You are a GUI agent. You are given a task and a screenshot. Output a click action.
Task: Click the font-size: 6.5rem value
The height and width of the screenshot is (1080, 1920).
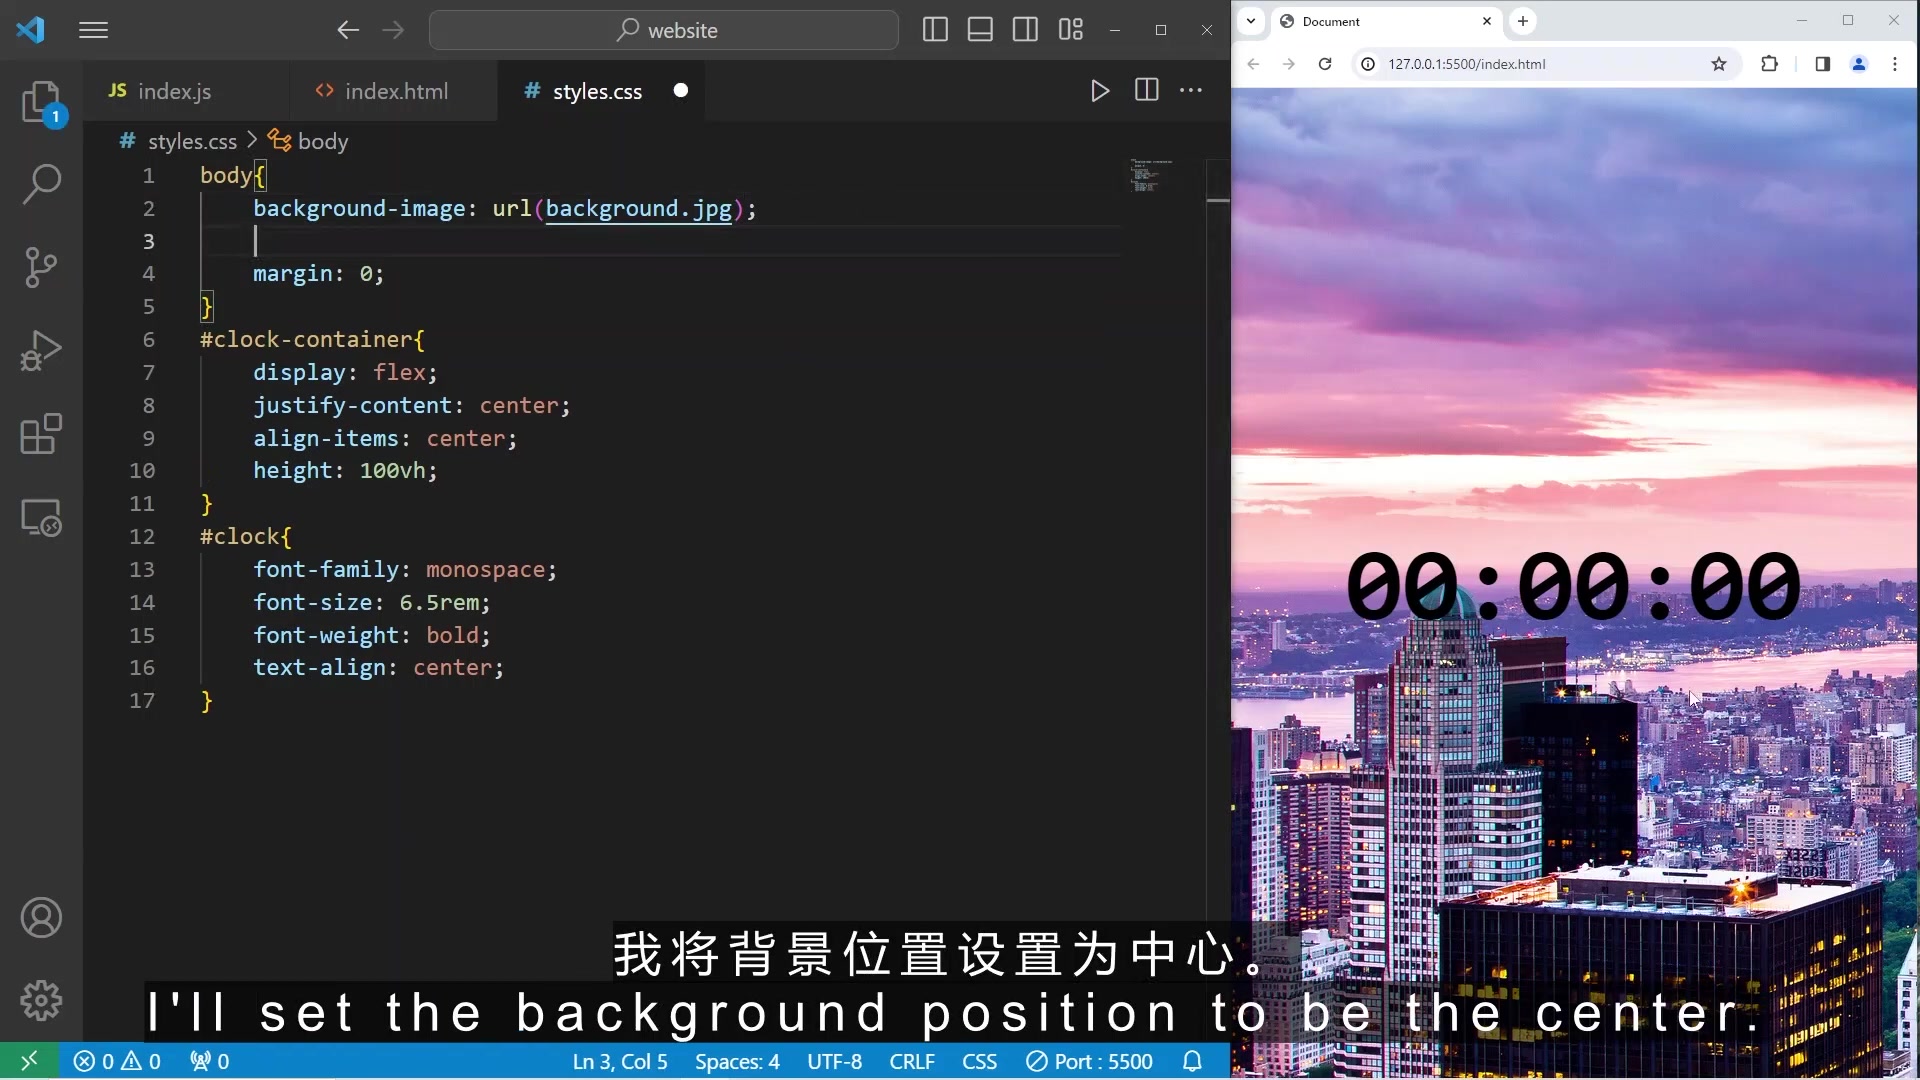[x=439, y=602]
